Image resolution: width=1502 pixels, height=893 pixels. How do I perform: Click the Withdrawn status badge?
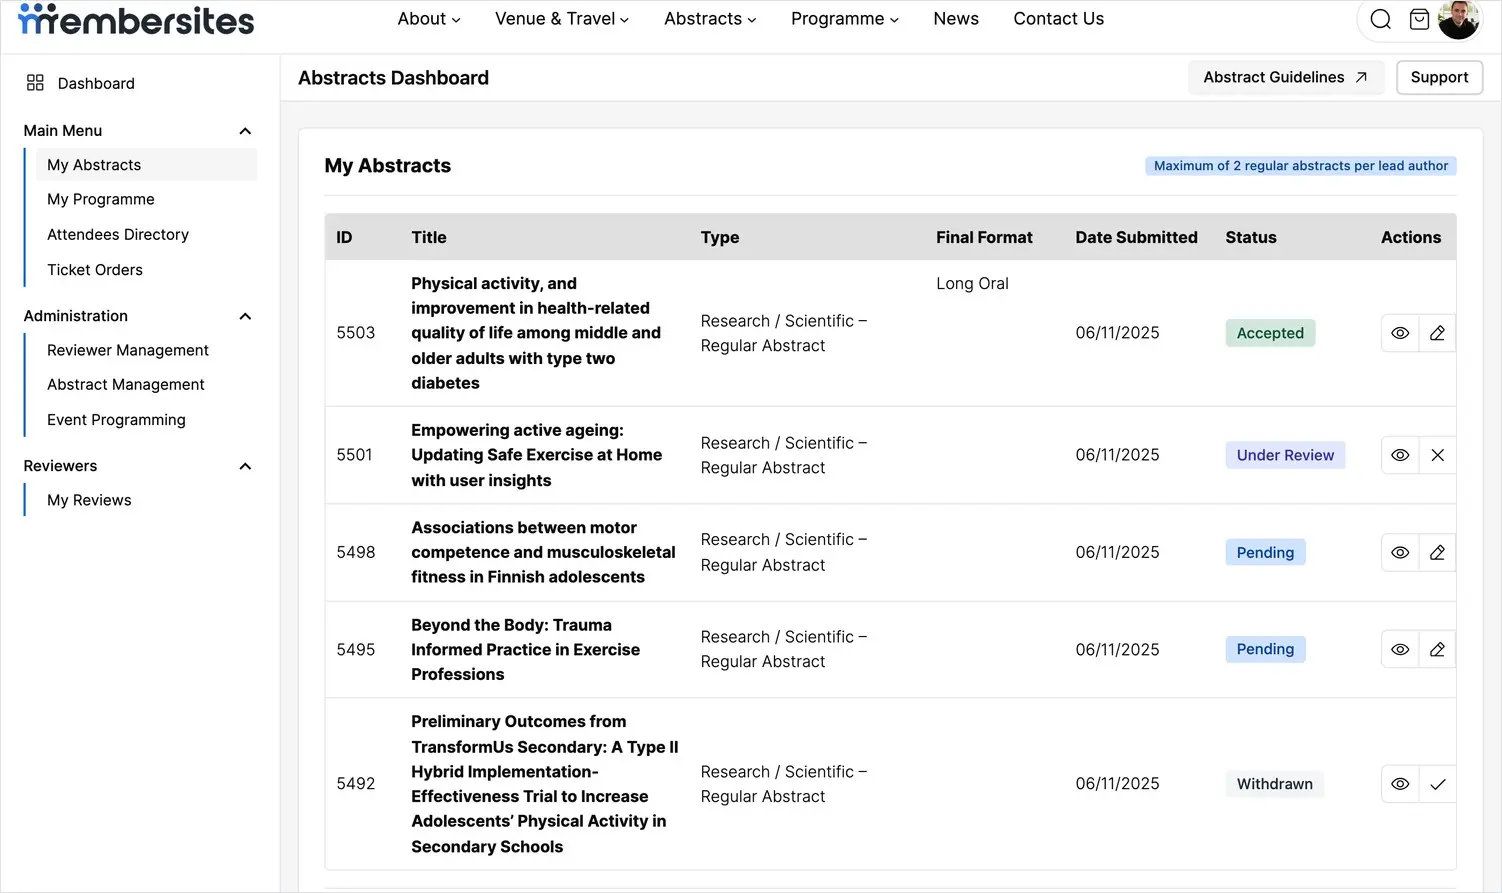(1274, 784)
